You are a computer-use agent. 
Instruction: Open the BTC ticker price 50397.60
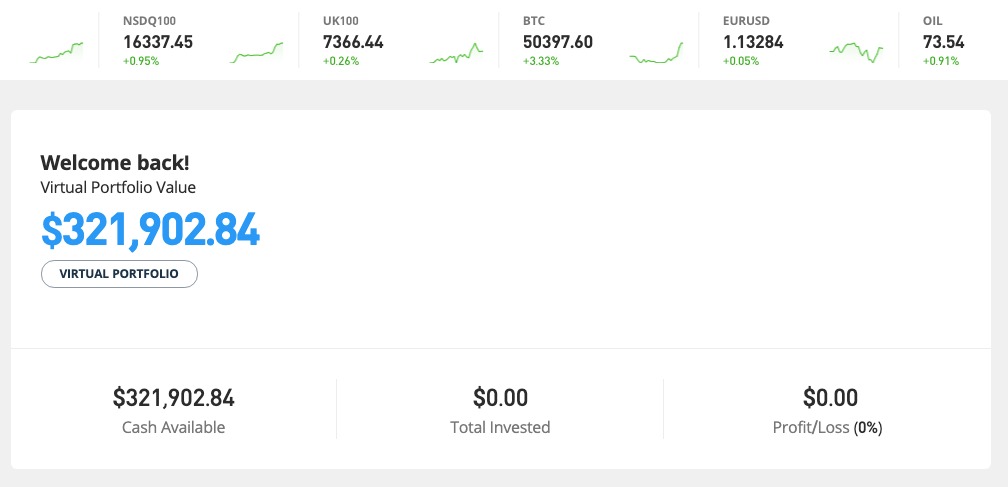tap(558, 42)
